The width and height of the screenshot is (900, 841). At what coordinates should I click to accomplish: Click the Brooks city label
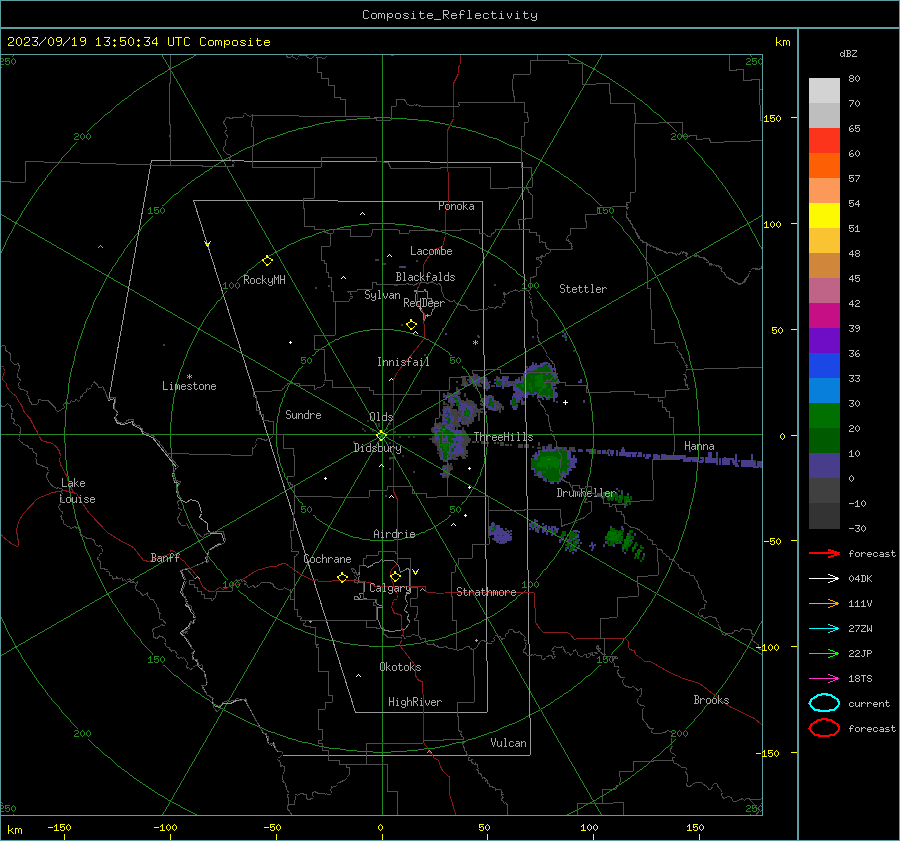coord(711,700)
